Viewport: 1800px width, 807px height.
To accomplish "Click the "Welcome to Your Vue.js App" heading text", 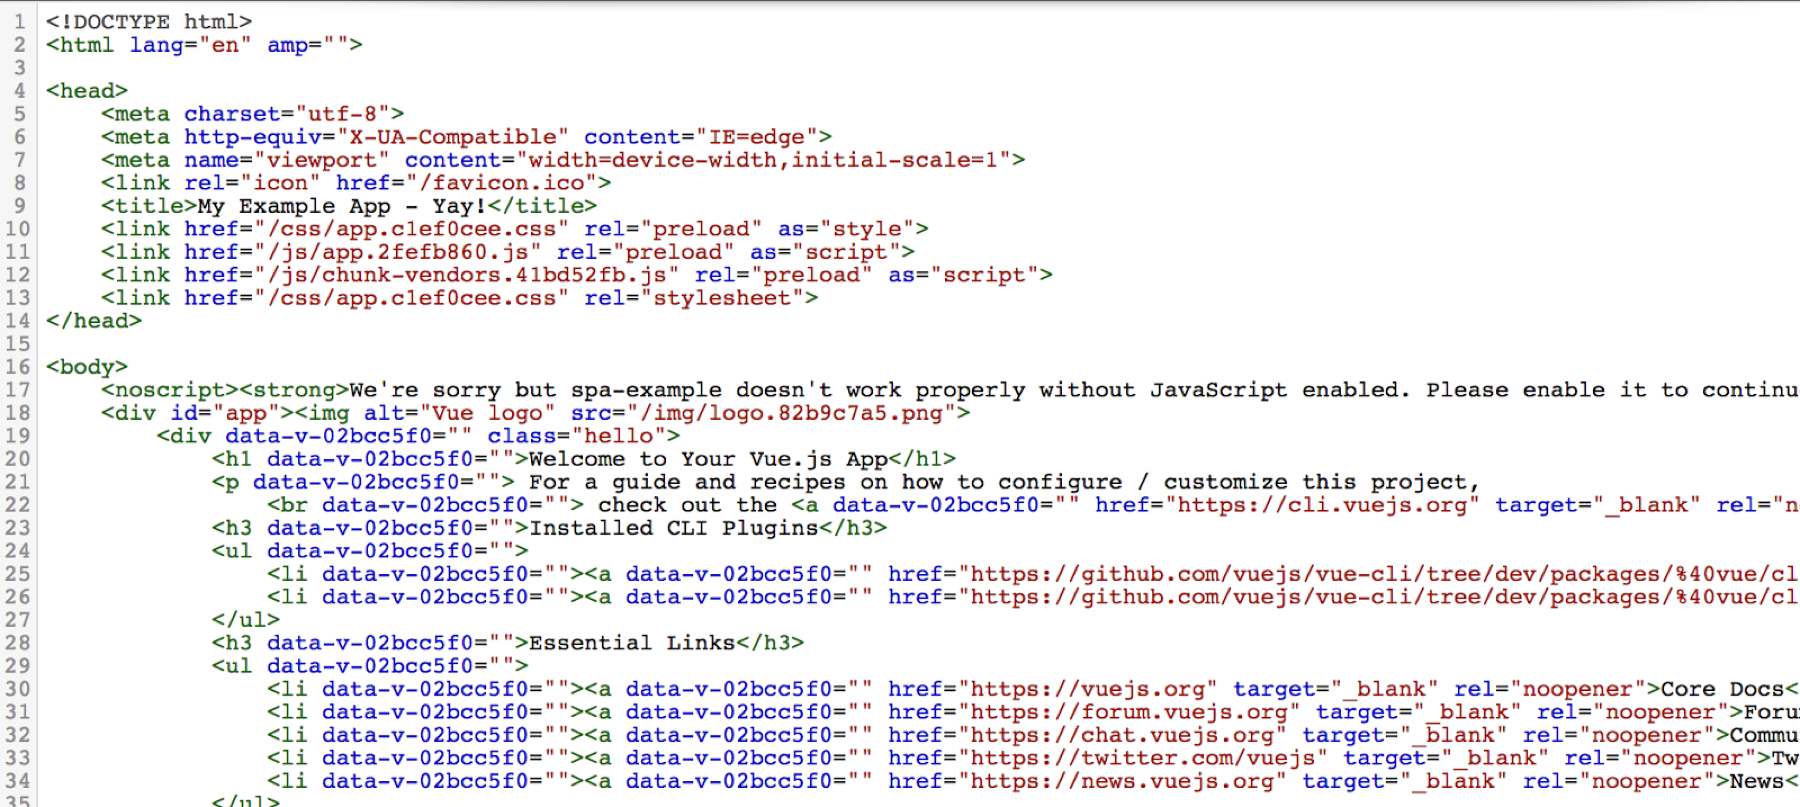I will [708, 459].
